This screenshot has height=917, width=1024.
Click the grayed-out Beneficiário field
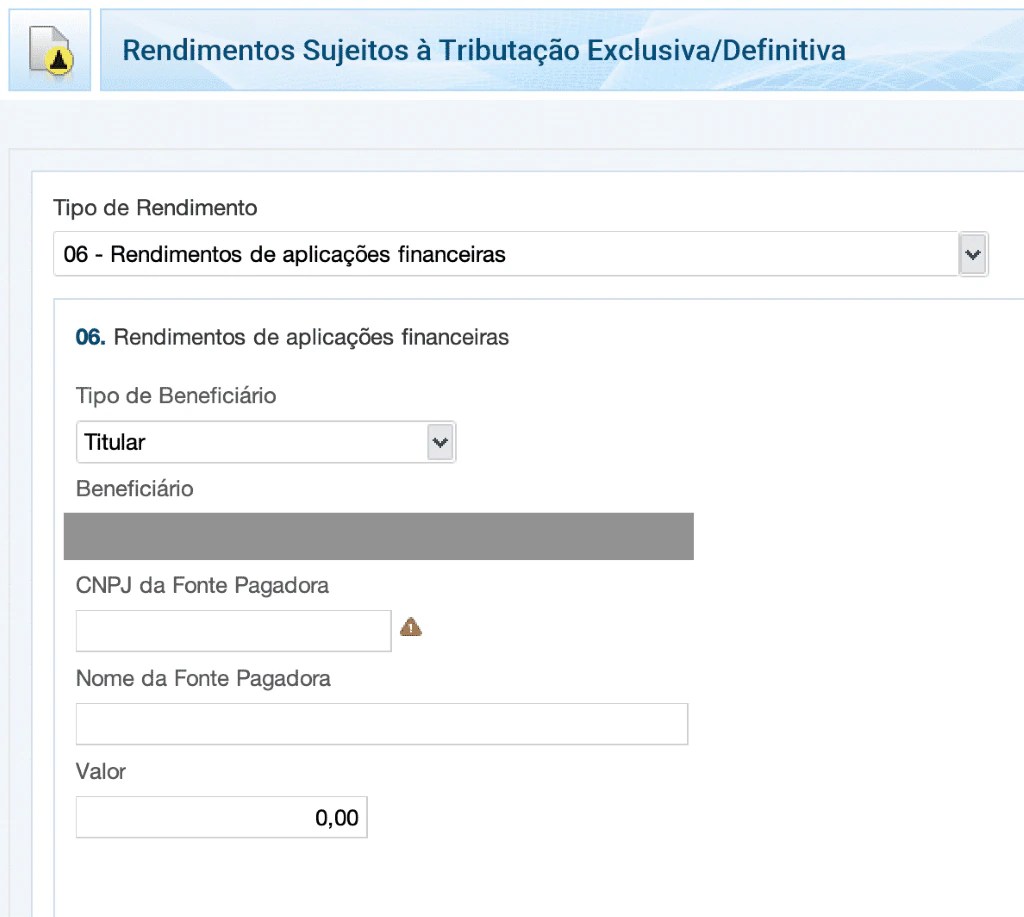pyautogui.click(x=378, y=536)
